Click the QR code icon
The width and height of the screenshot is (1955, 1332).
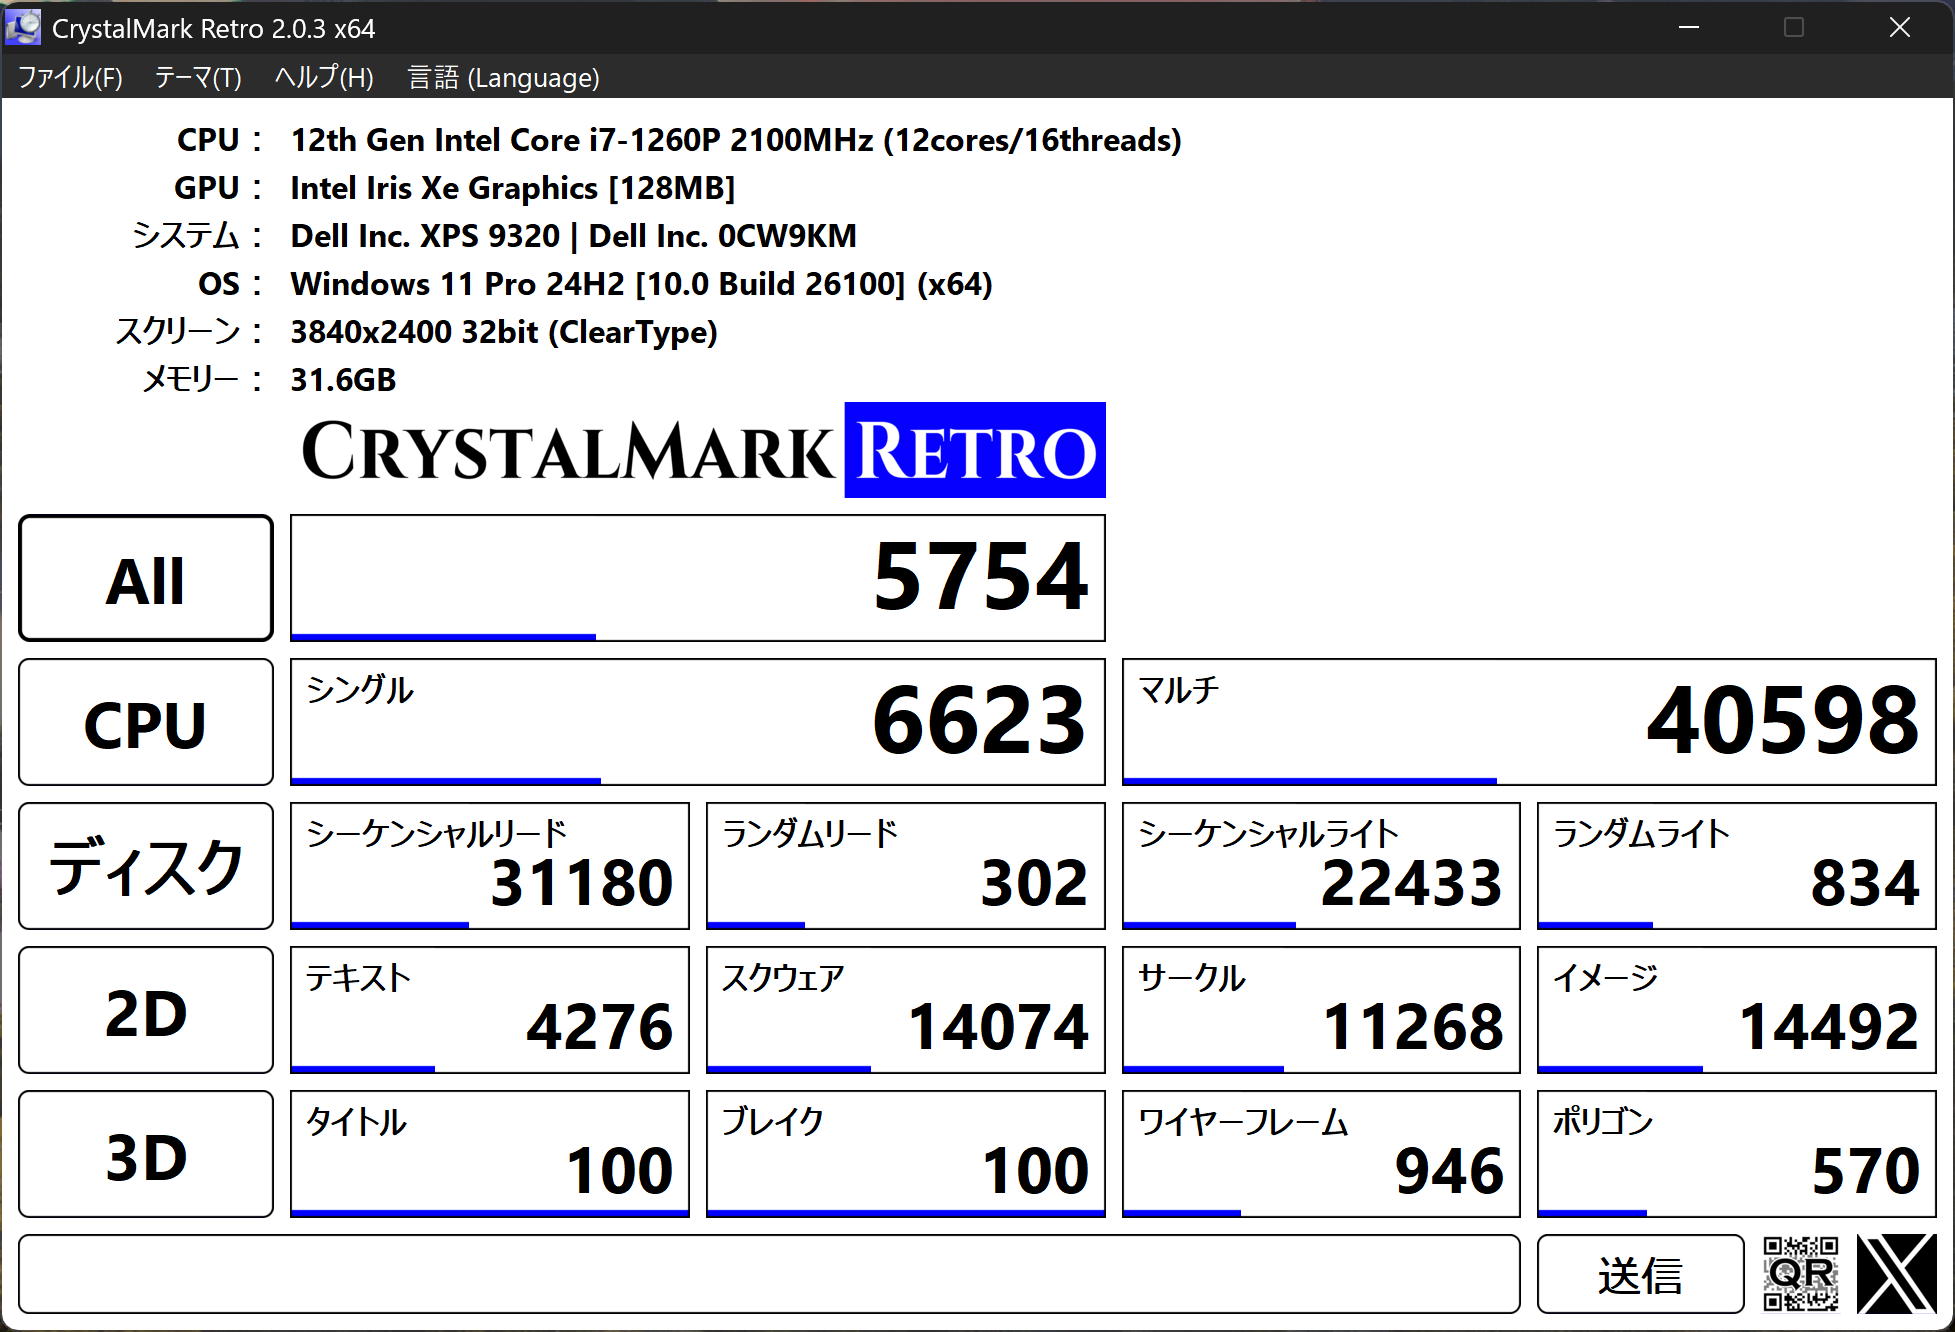(1800, 1274)
